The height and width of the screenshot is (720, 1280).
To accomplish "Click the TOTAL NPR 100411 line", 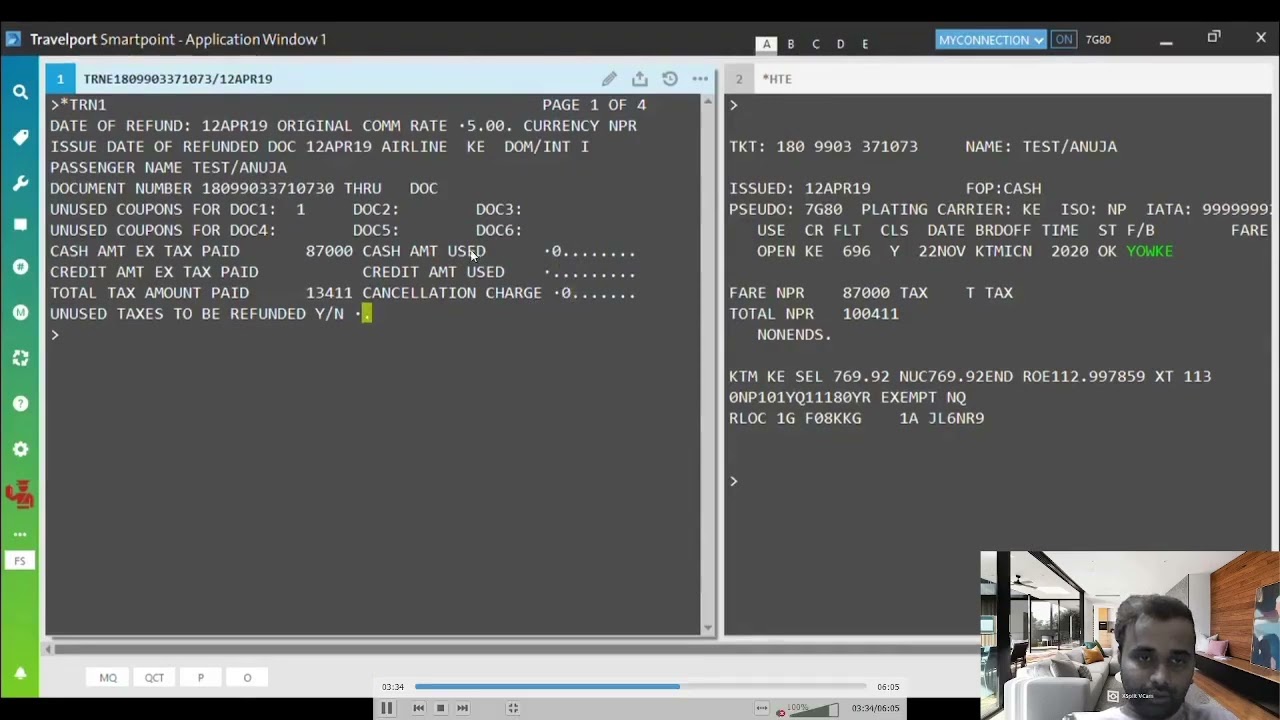I will click(x=814, y=314).
